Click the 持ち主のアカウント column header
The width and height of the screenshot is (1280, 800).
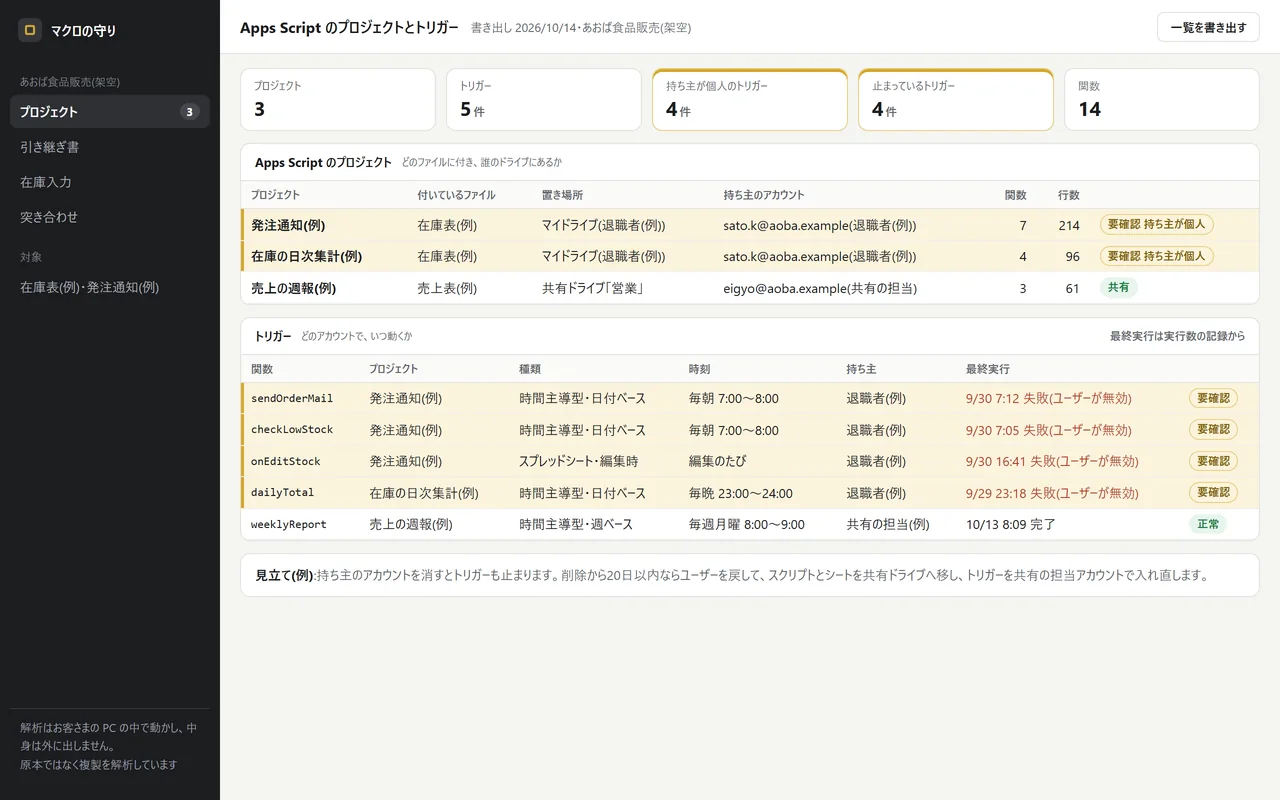click(x=764, y=195)
